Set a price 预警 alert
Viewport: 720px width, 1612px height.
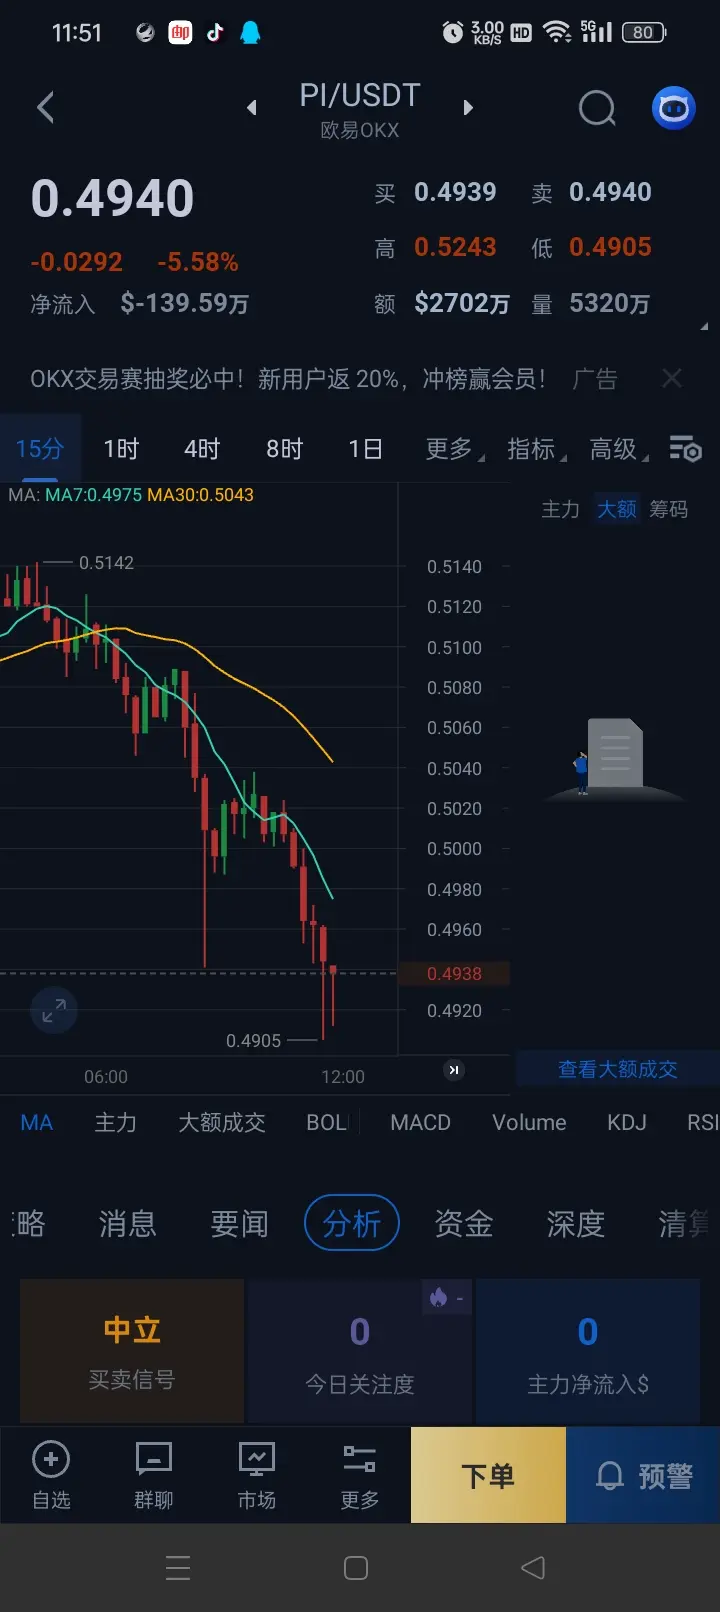click(x=643, y=1475)
